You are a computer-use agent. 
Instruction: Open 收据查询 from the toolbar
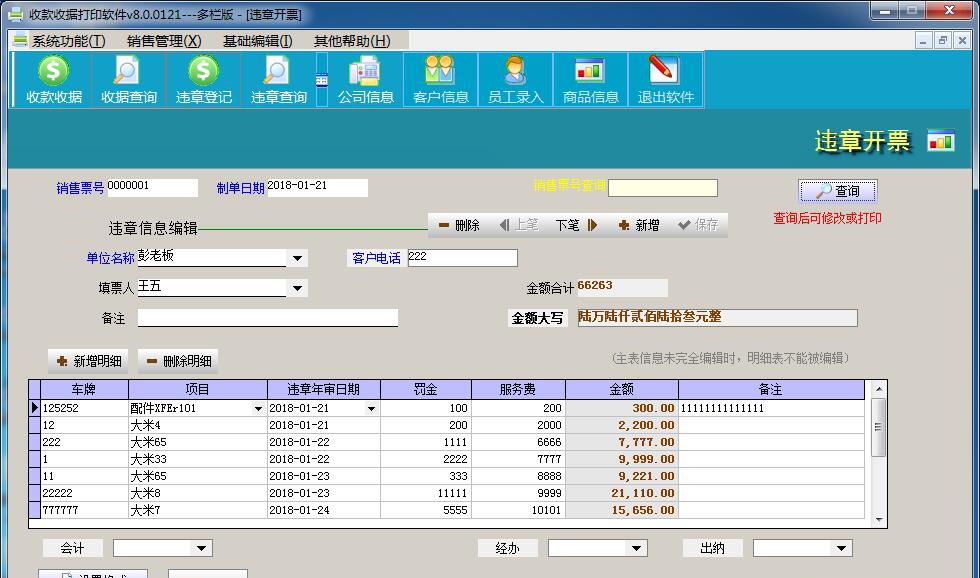click(128, 79)
